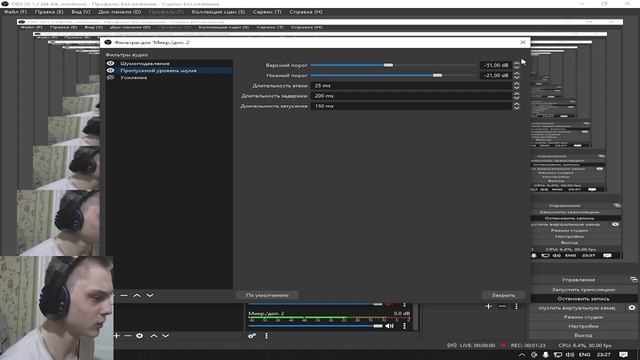Viewport: 640px width, 360px height.
Task: Open Док-панели menu in outermost OBS window
Action: coord(120,12)
